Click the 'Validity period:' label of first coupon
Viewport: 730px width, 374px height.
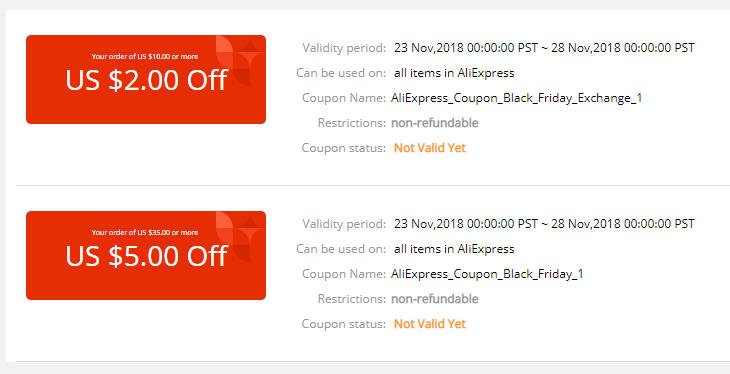(x=344, y=48)
